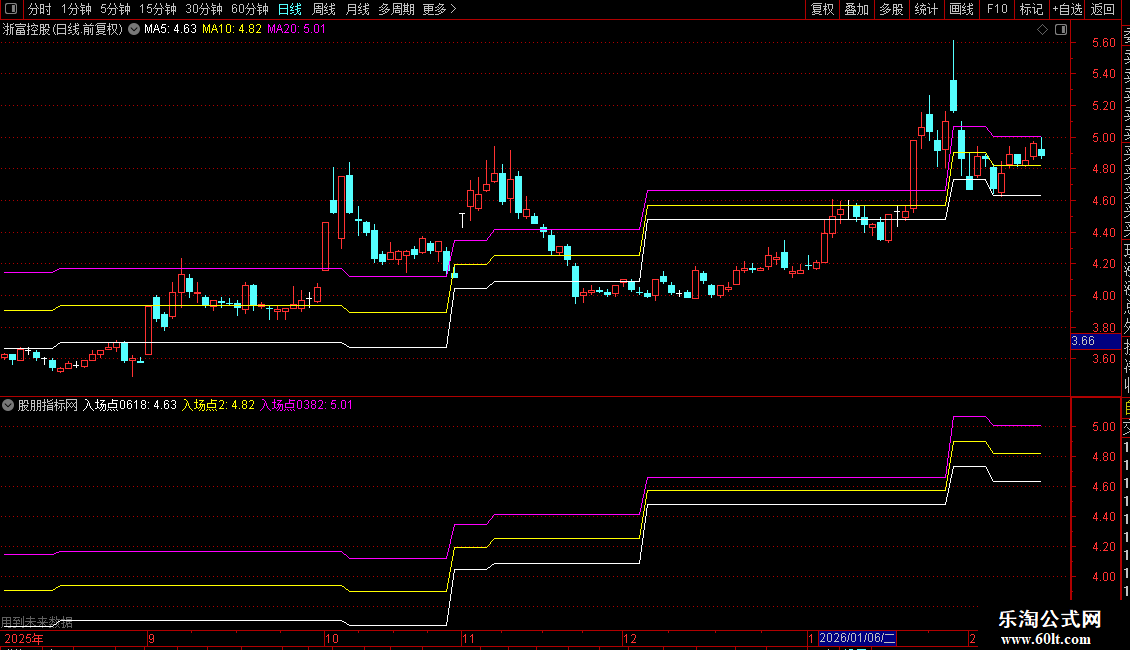Select the 30分钟 period tab
This screenshot has height=650, width=1130.
tap(203, 9)
